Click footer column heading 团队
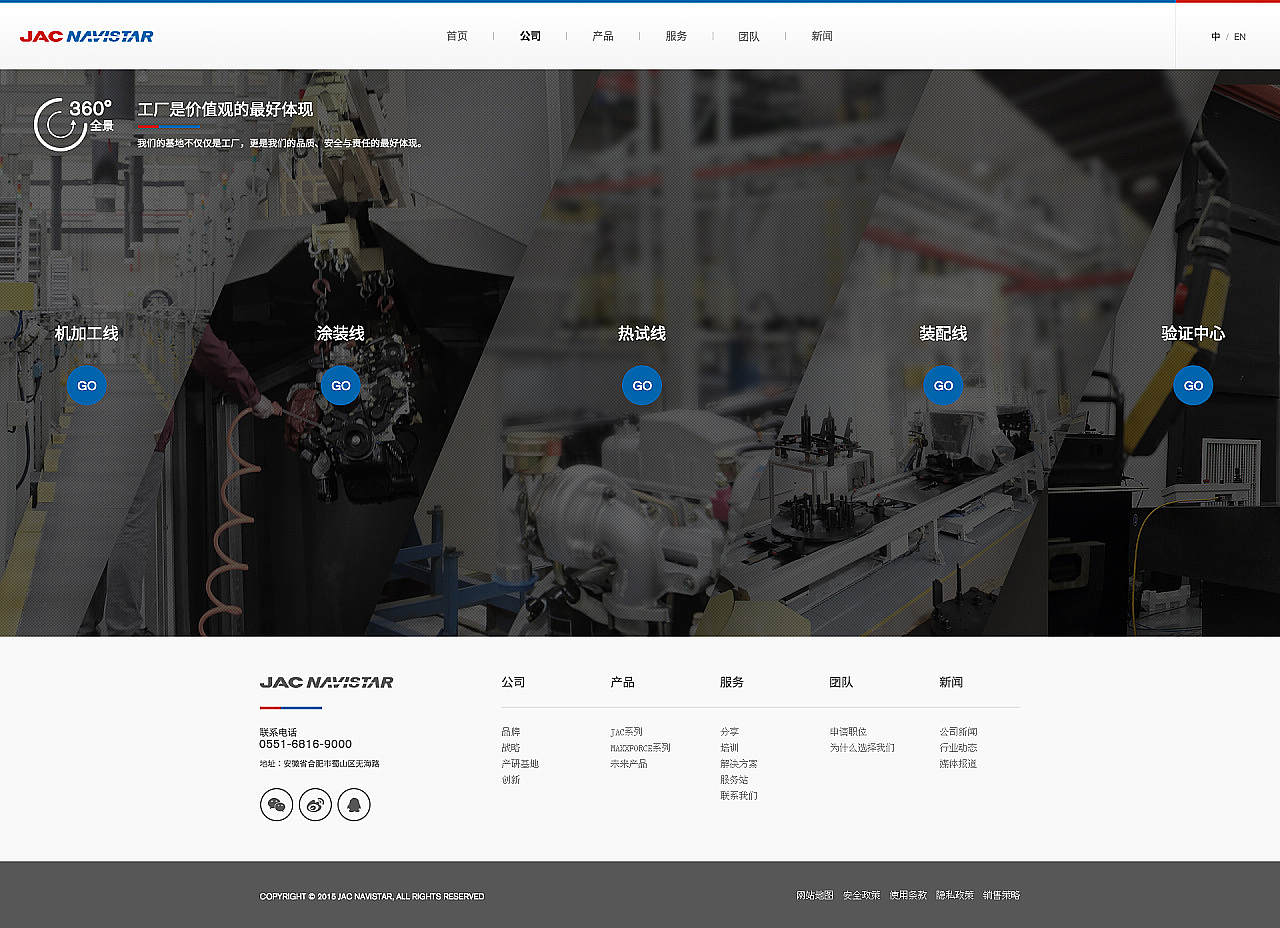The image size is (1280, 928). tap(841, 682)
